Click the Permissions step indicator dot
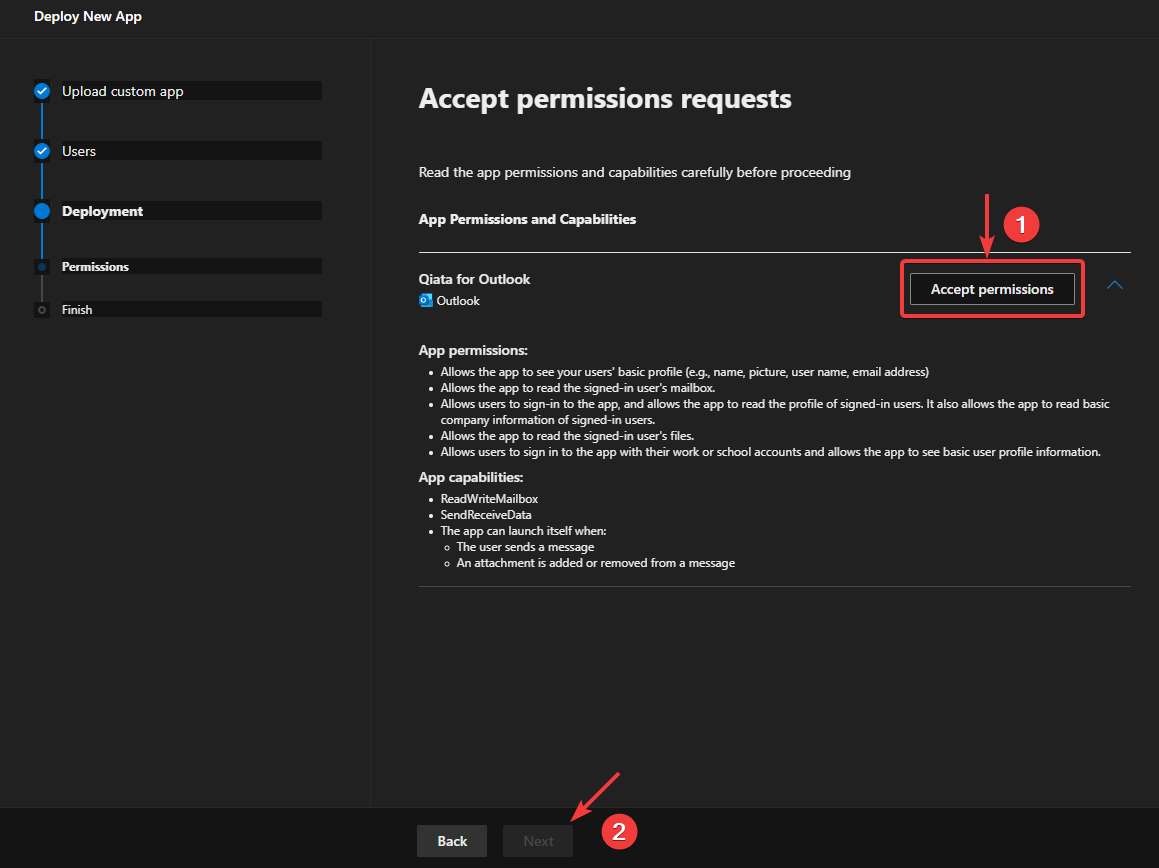Screen dimensions: 1159x868 [x=41, y=266]
